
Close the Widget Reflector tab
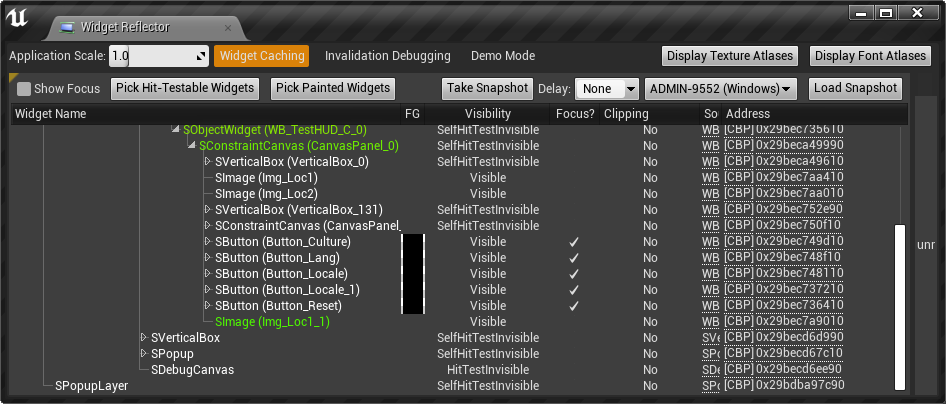pyautogui.click(x=228, y=28)
